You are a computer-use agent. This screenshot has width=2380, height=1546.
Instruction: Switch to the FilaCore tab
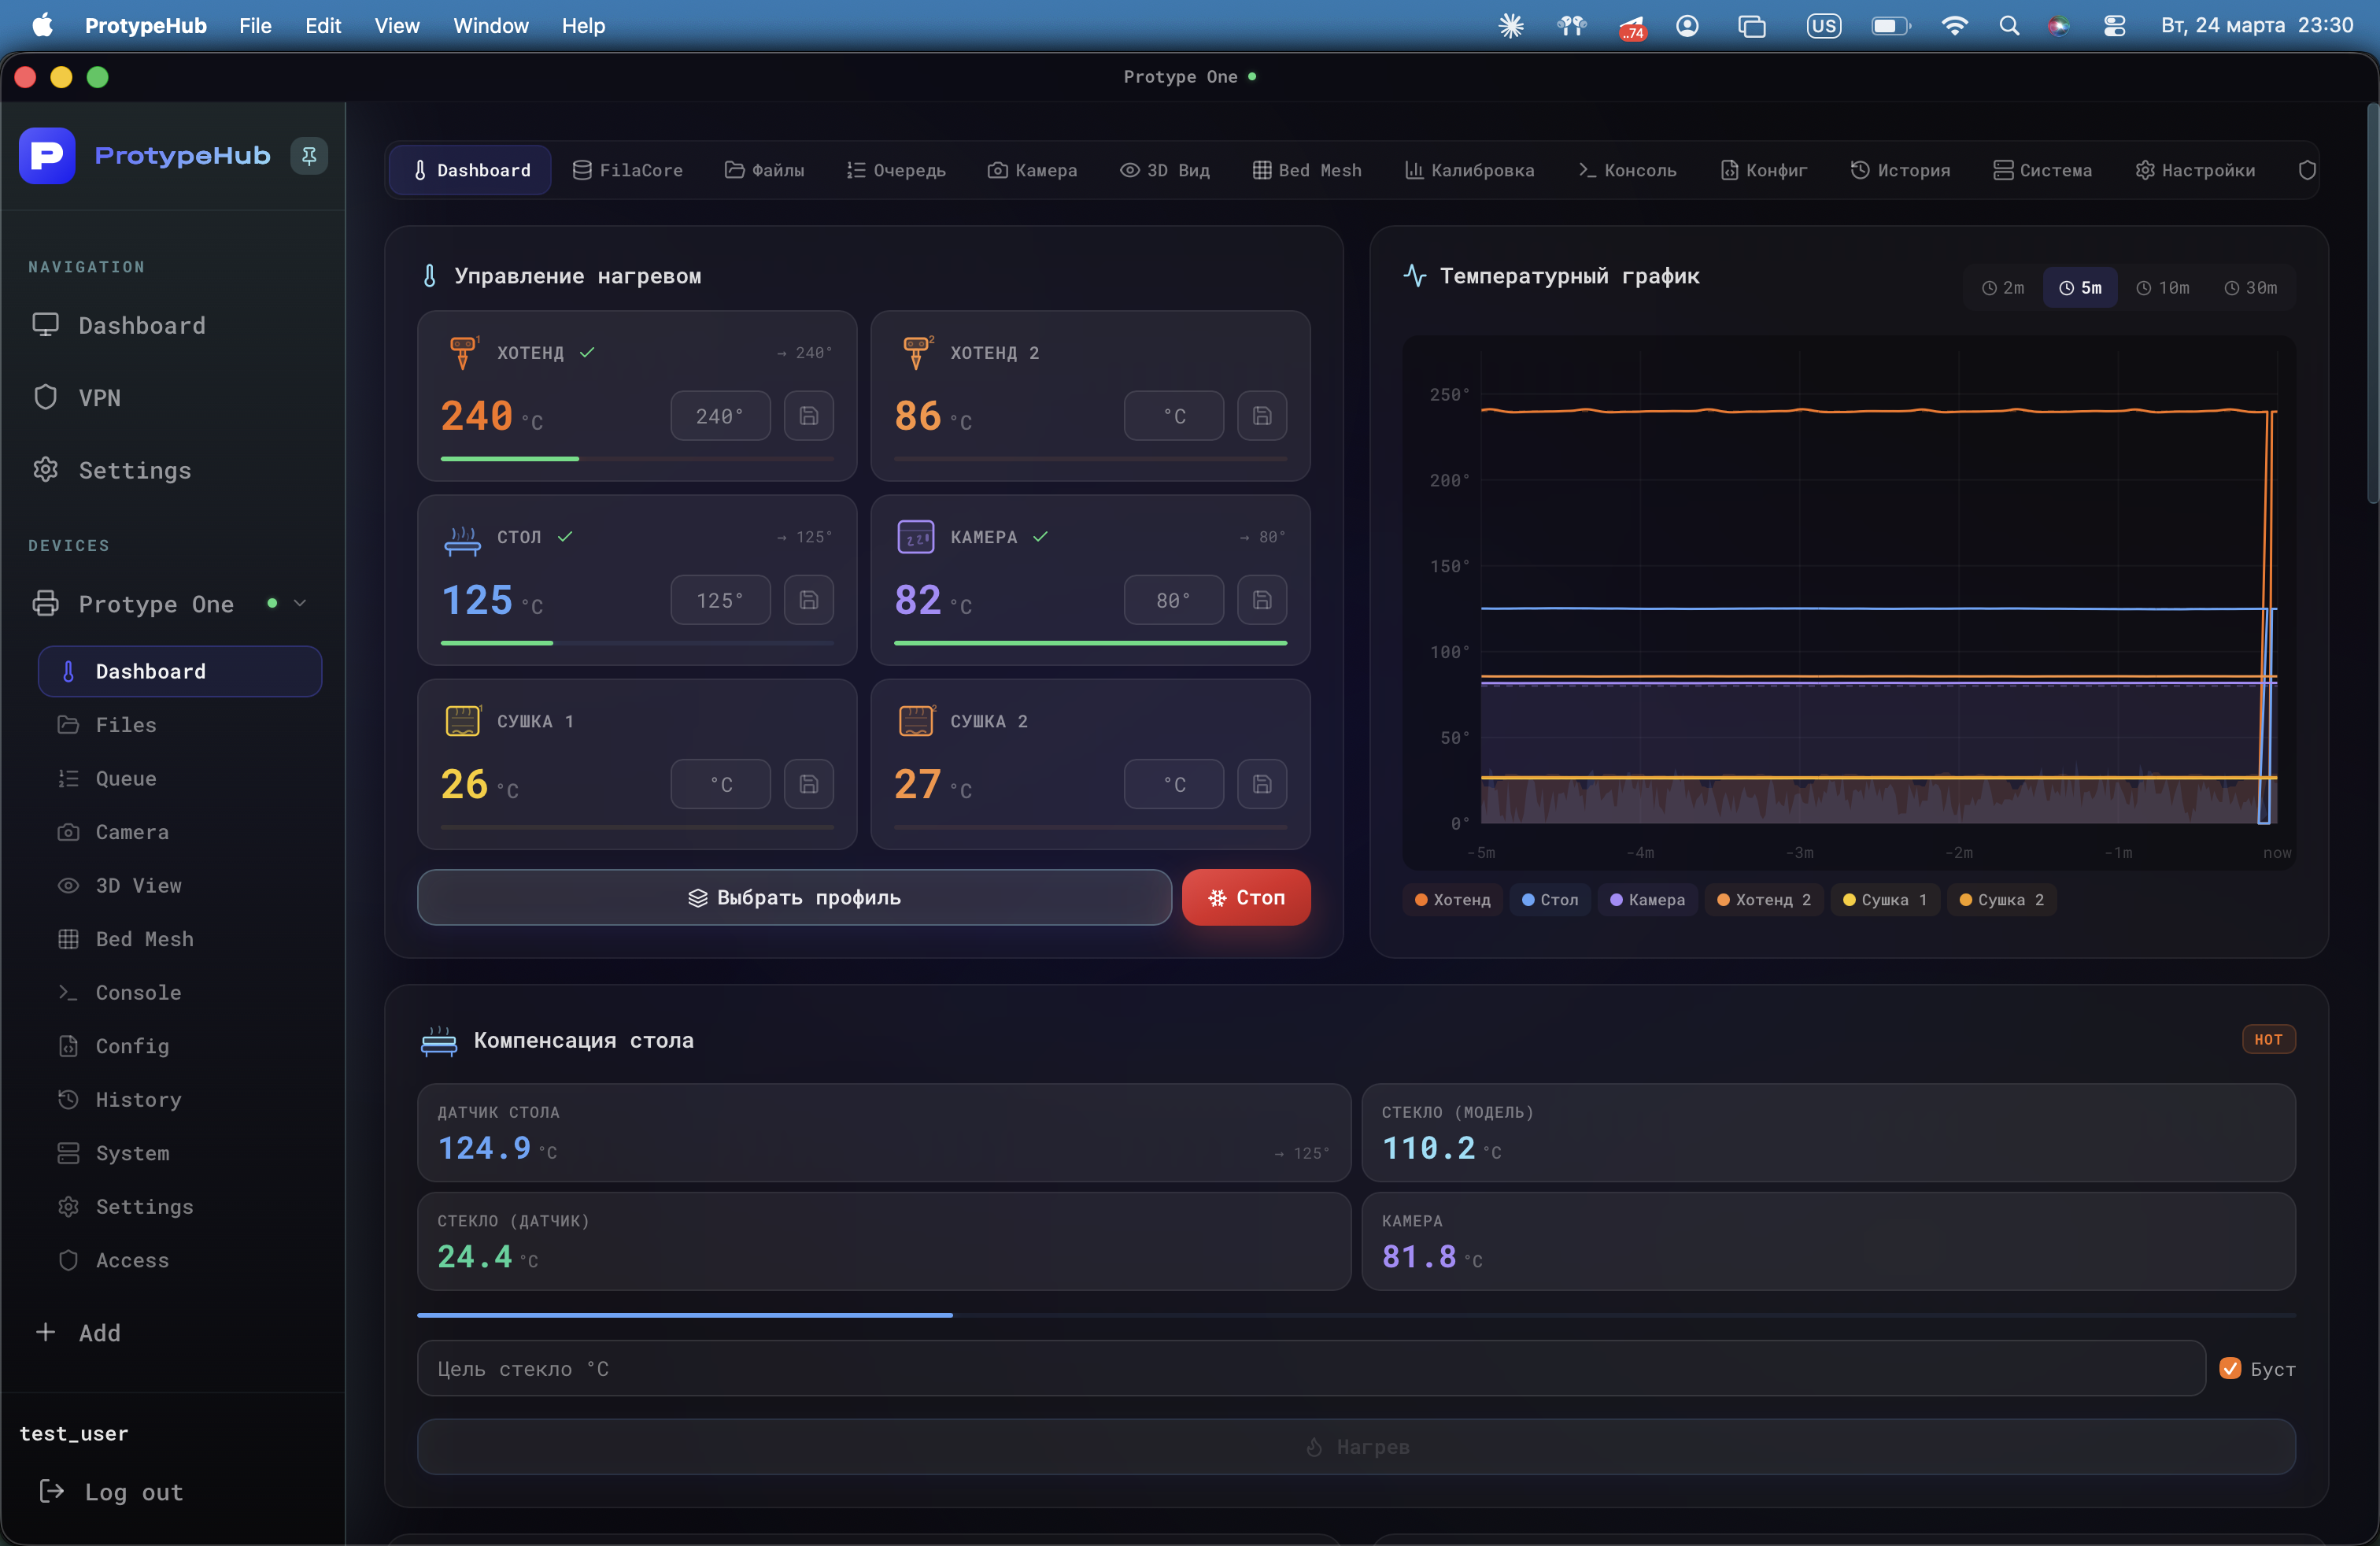(627, 170)
